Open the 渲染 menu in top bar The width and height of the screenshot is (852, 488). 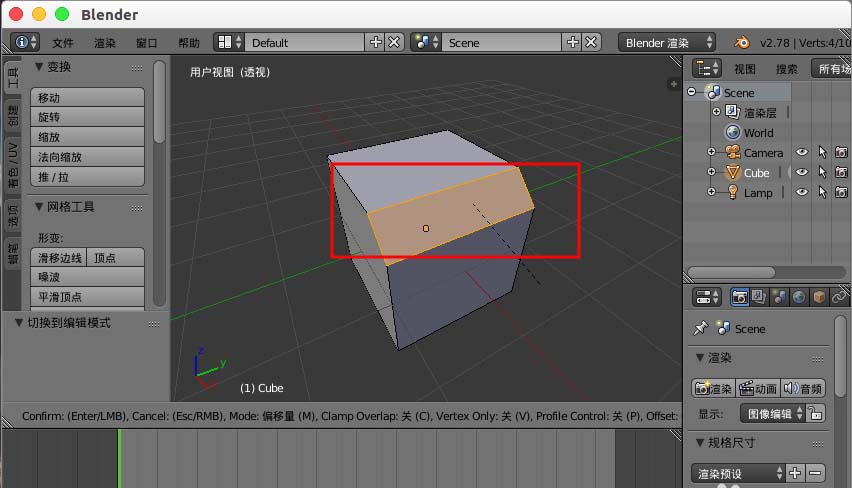[x=105, y=43]
